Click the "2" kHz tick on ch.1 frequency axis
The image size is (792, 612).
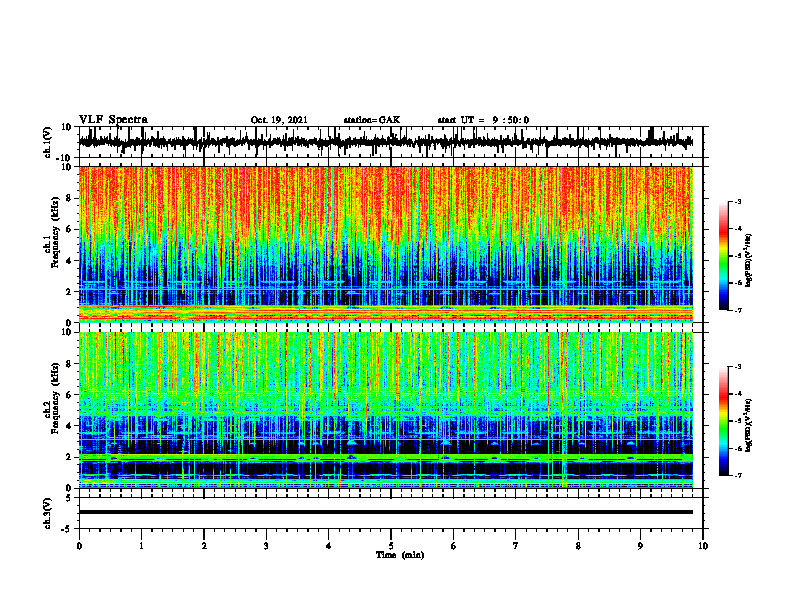pyautogui.click(x=69, y=292)
